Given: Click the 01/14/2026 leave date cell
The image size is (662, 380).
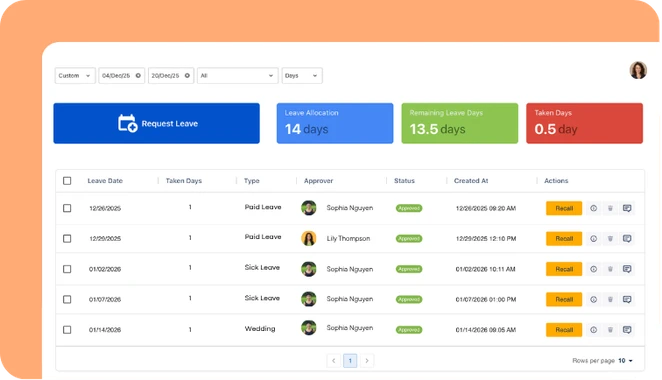Looking at the screenshot, I should pyautogui.click(x=105, y=330).
